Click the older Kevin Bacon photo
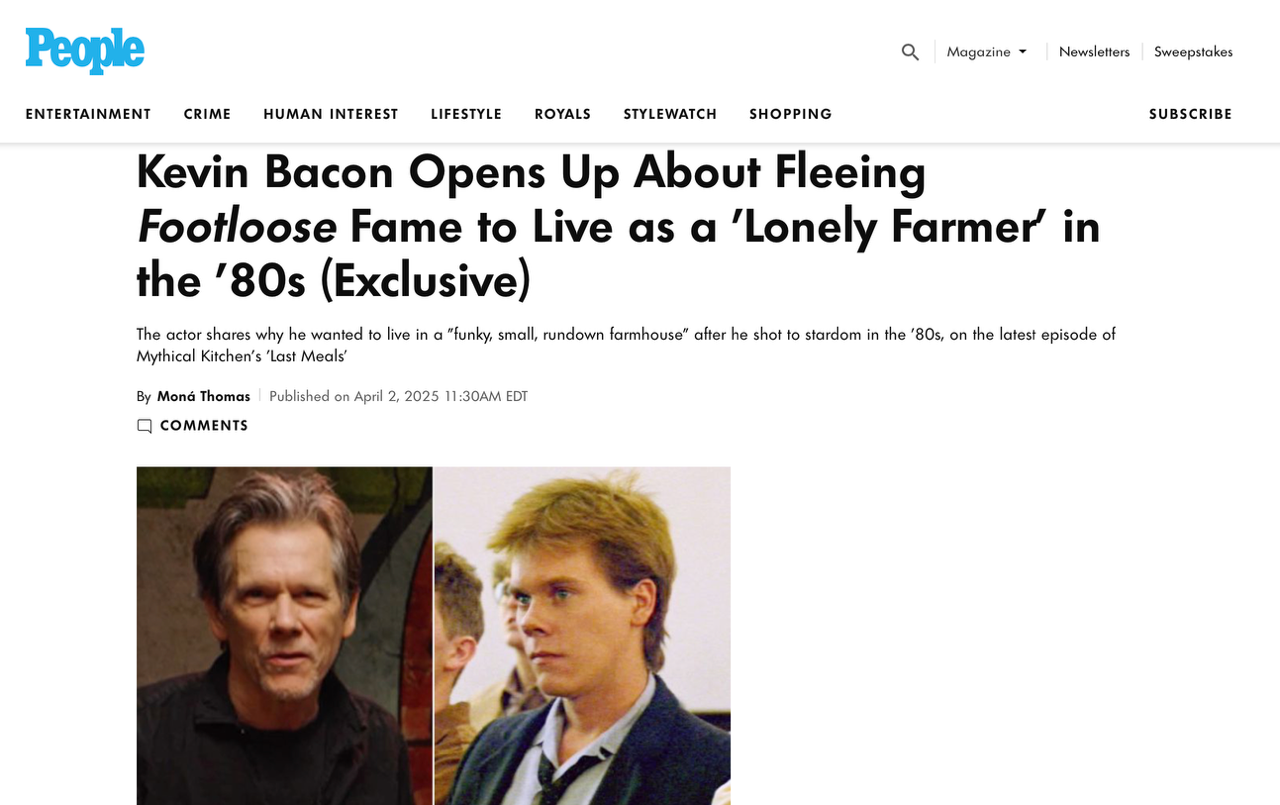The image size is (1280, 805). pyautogui.click(x=284, y=635)
